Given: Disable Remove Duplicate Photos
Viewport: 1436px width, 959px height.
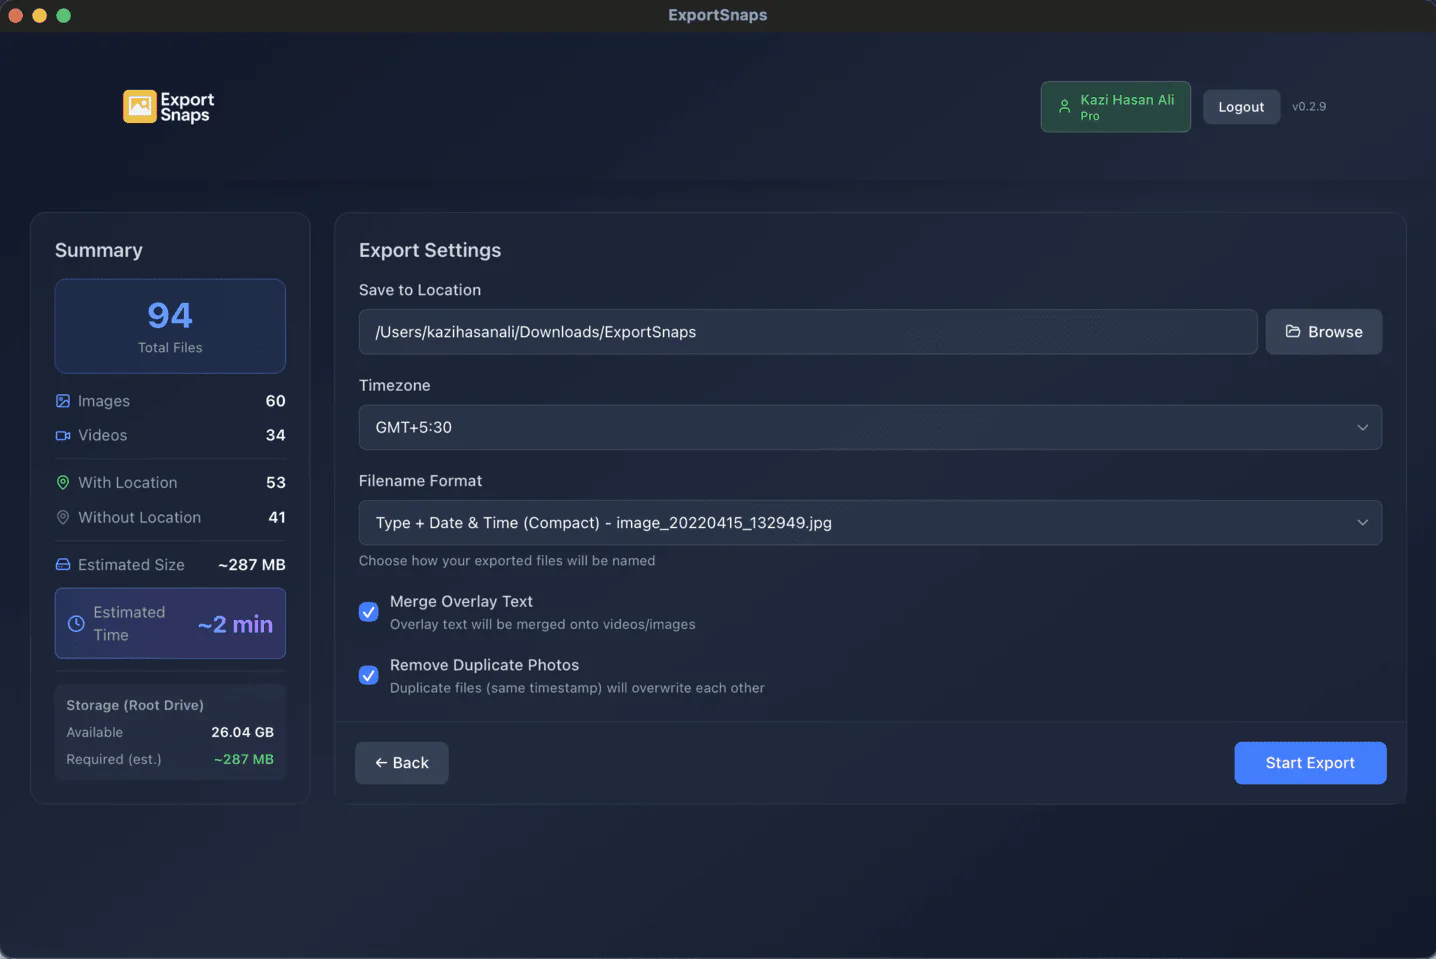Looking at the screenshot, I should click(368, 675).
